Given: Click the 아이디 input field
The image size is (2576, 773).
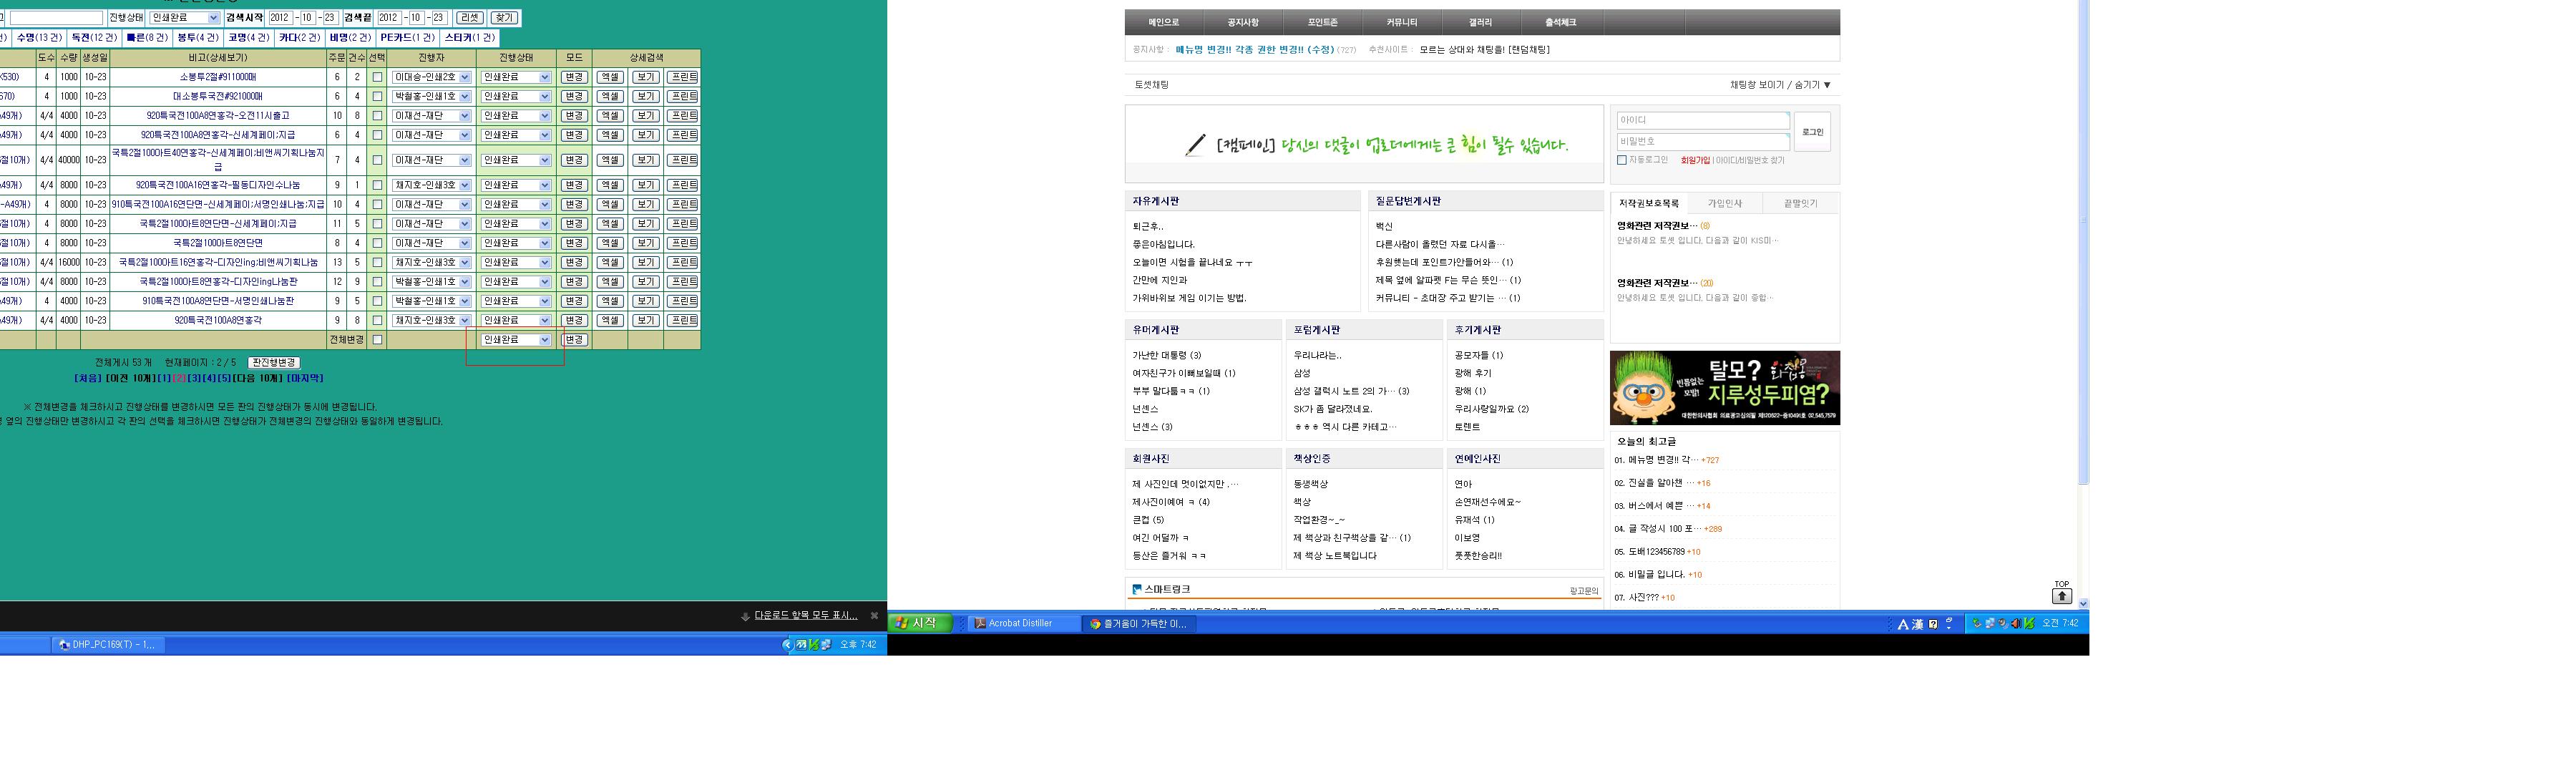Looking at the screenshot, I should click(1702, 120).
